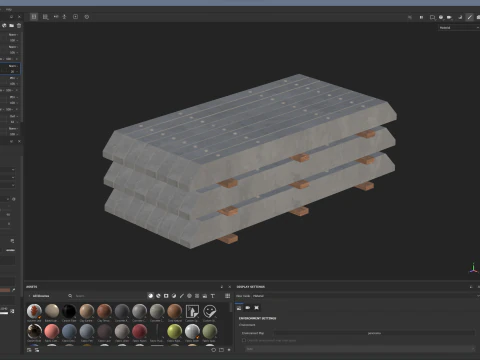The height and width of the screenshot is (360, 480).
Task: Filter assets by materials sphere icon
Action: [151, 296]
